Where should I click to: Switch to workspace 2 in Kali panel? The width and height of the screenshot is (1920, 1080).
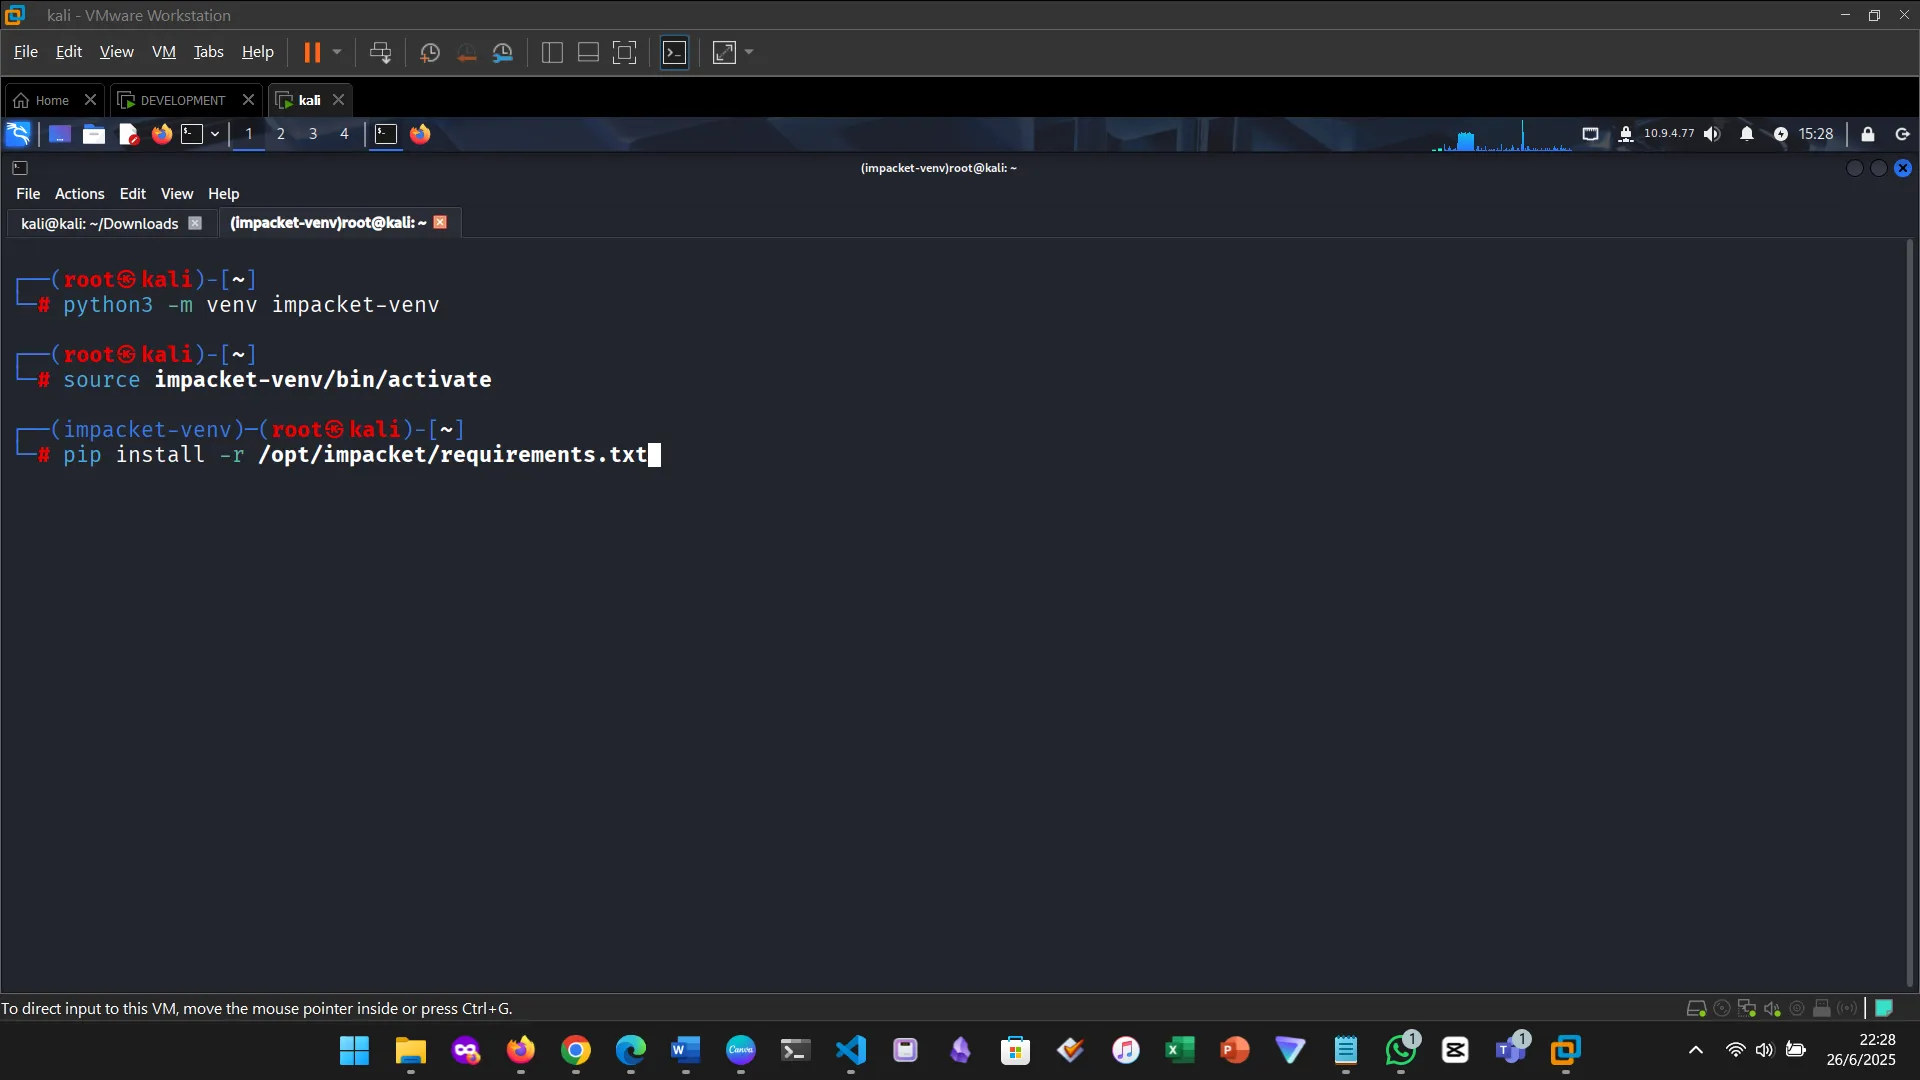pyautogui.click(x=281, y=133)
